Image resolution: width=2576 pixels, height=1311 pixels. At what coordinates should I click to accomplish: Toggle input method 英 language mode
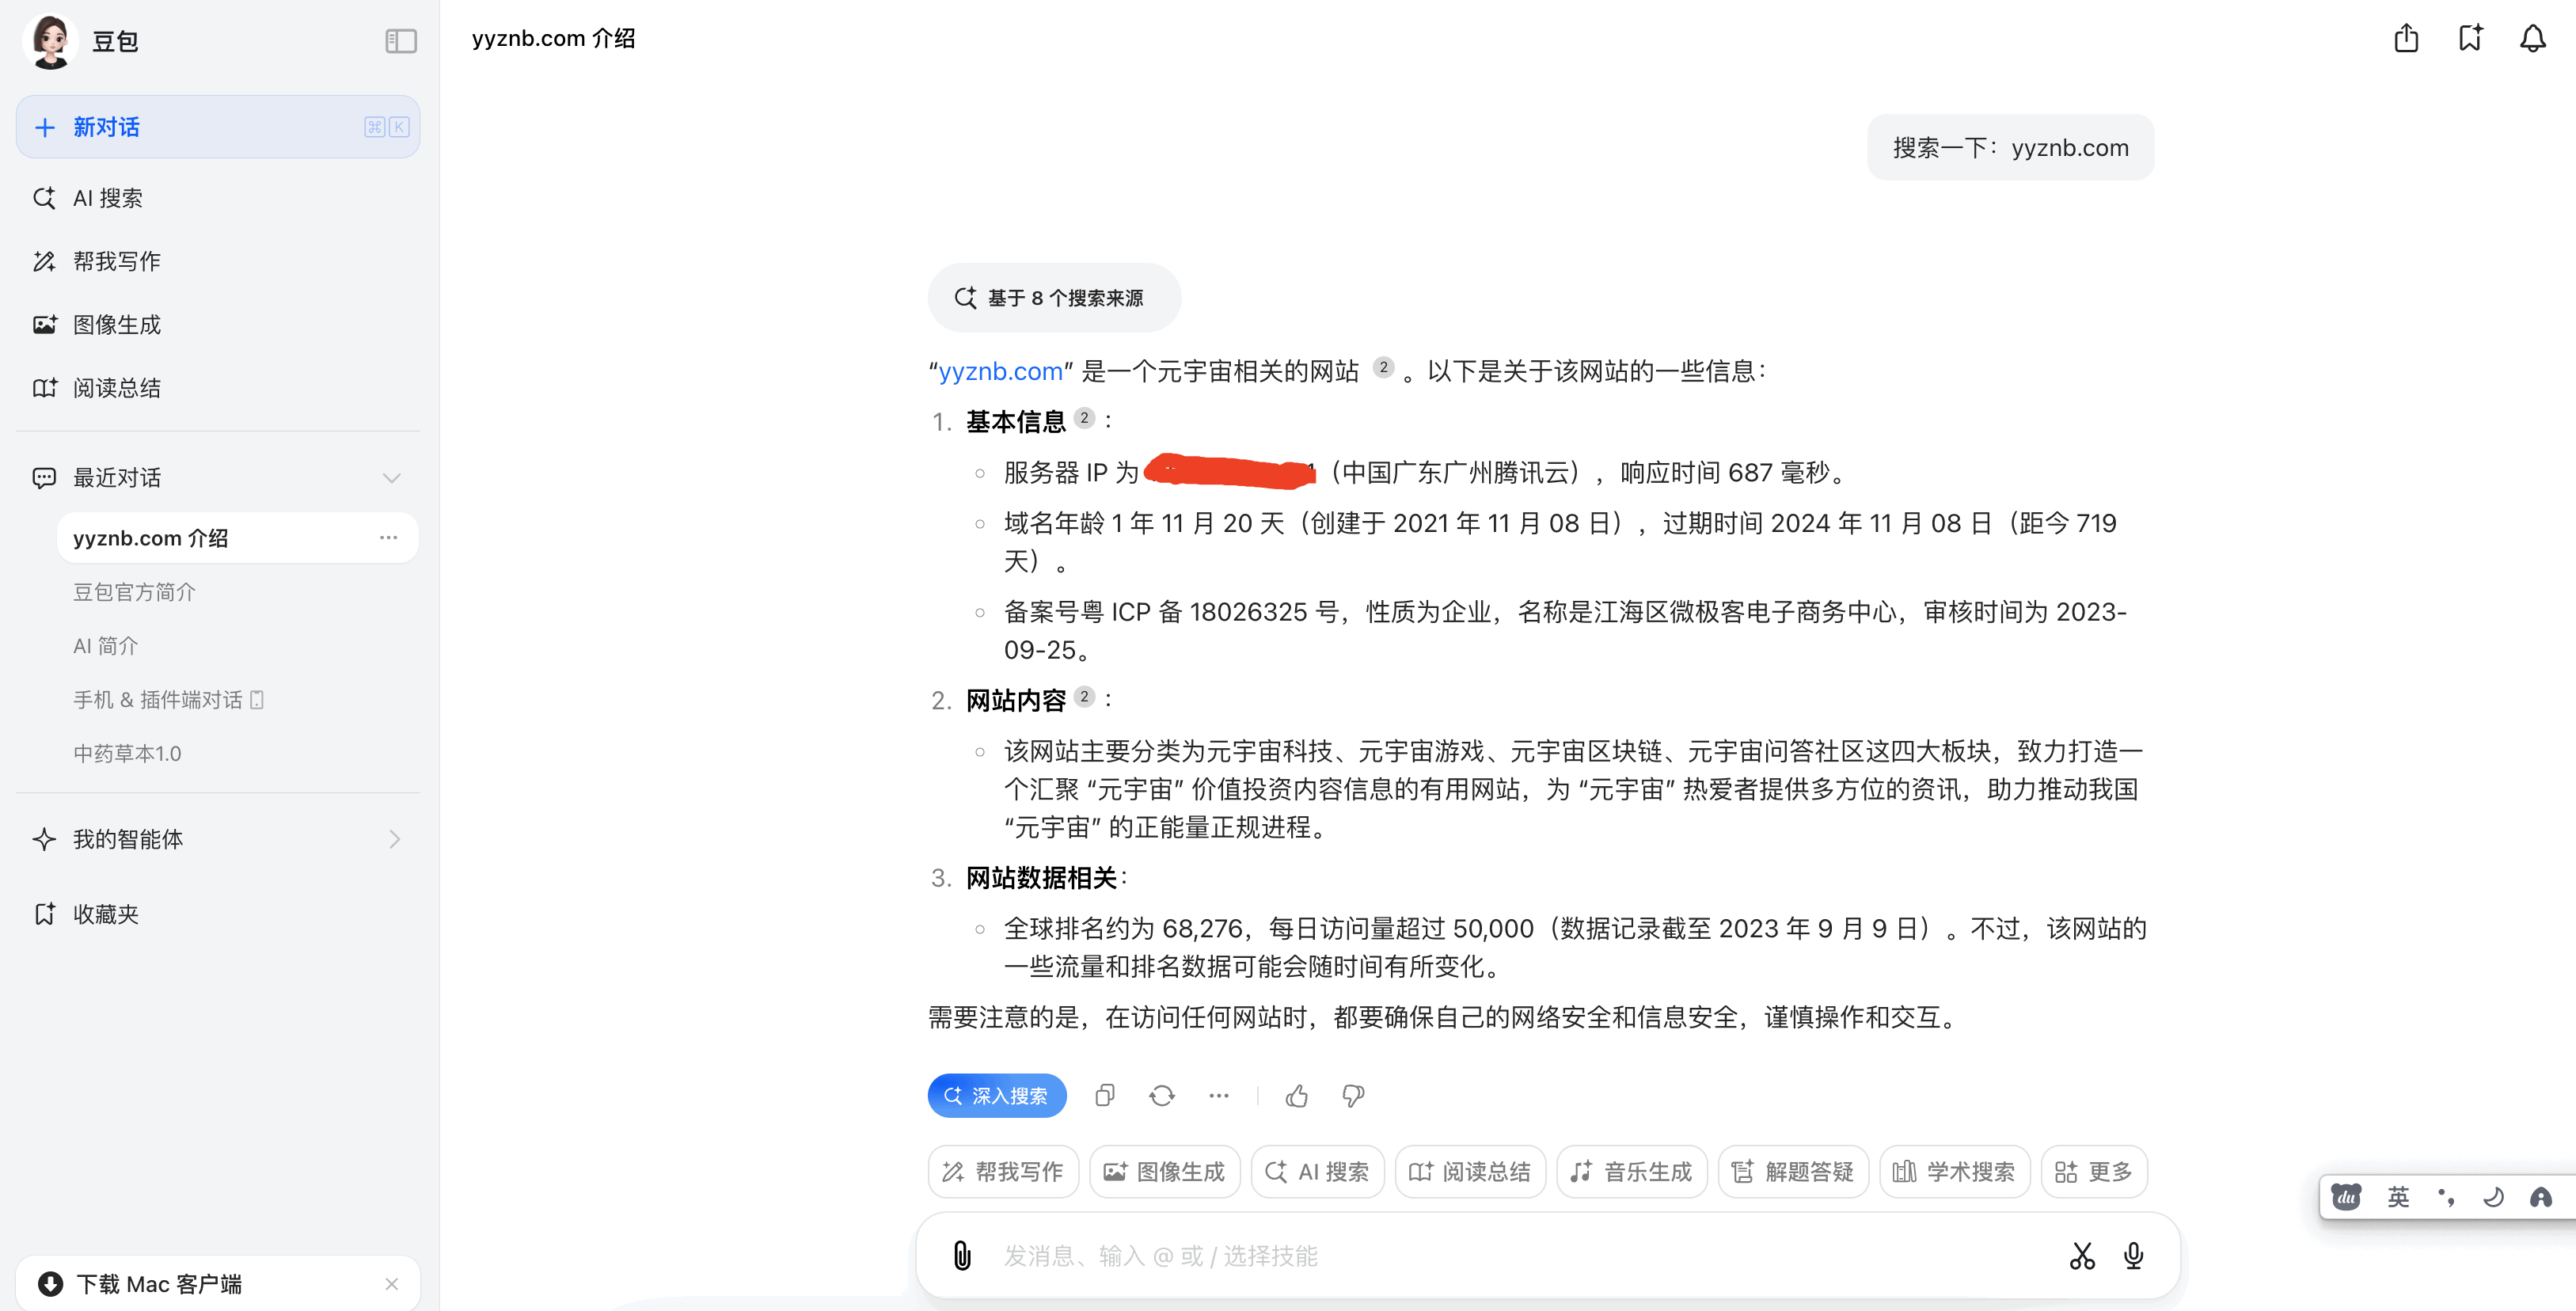2398,1197
